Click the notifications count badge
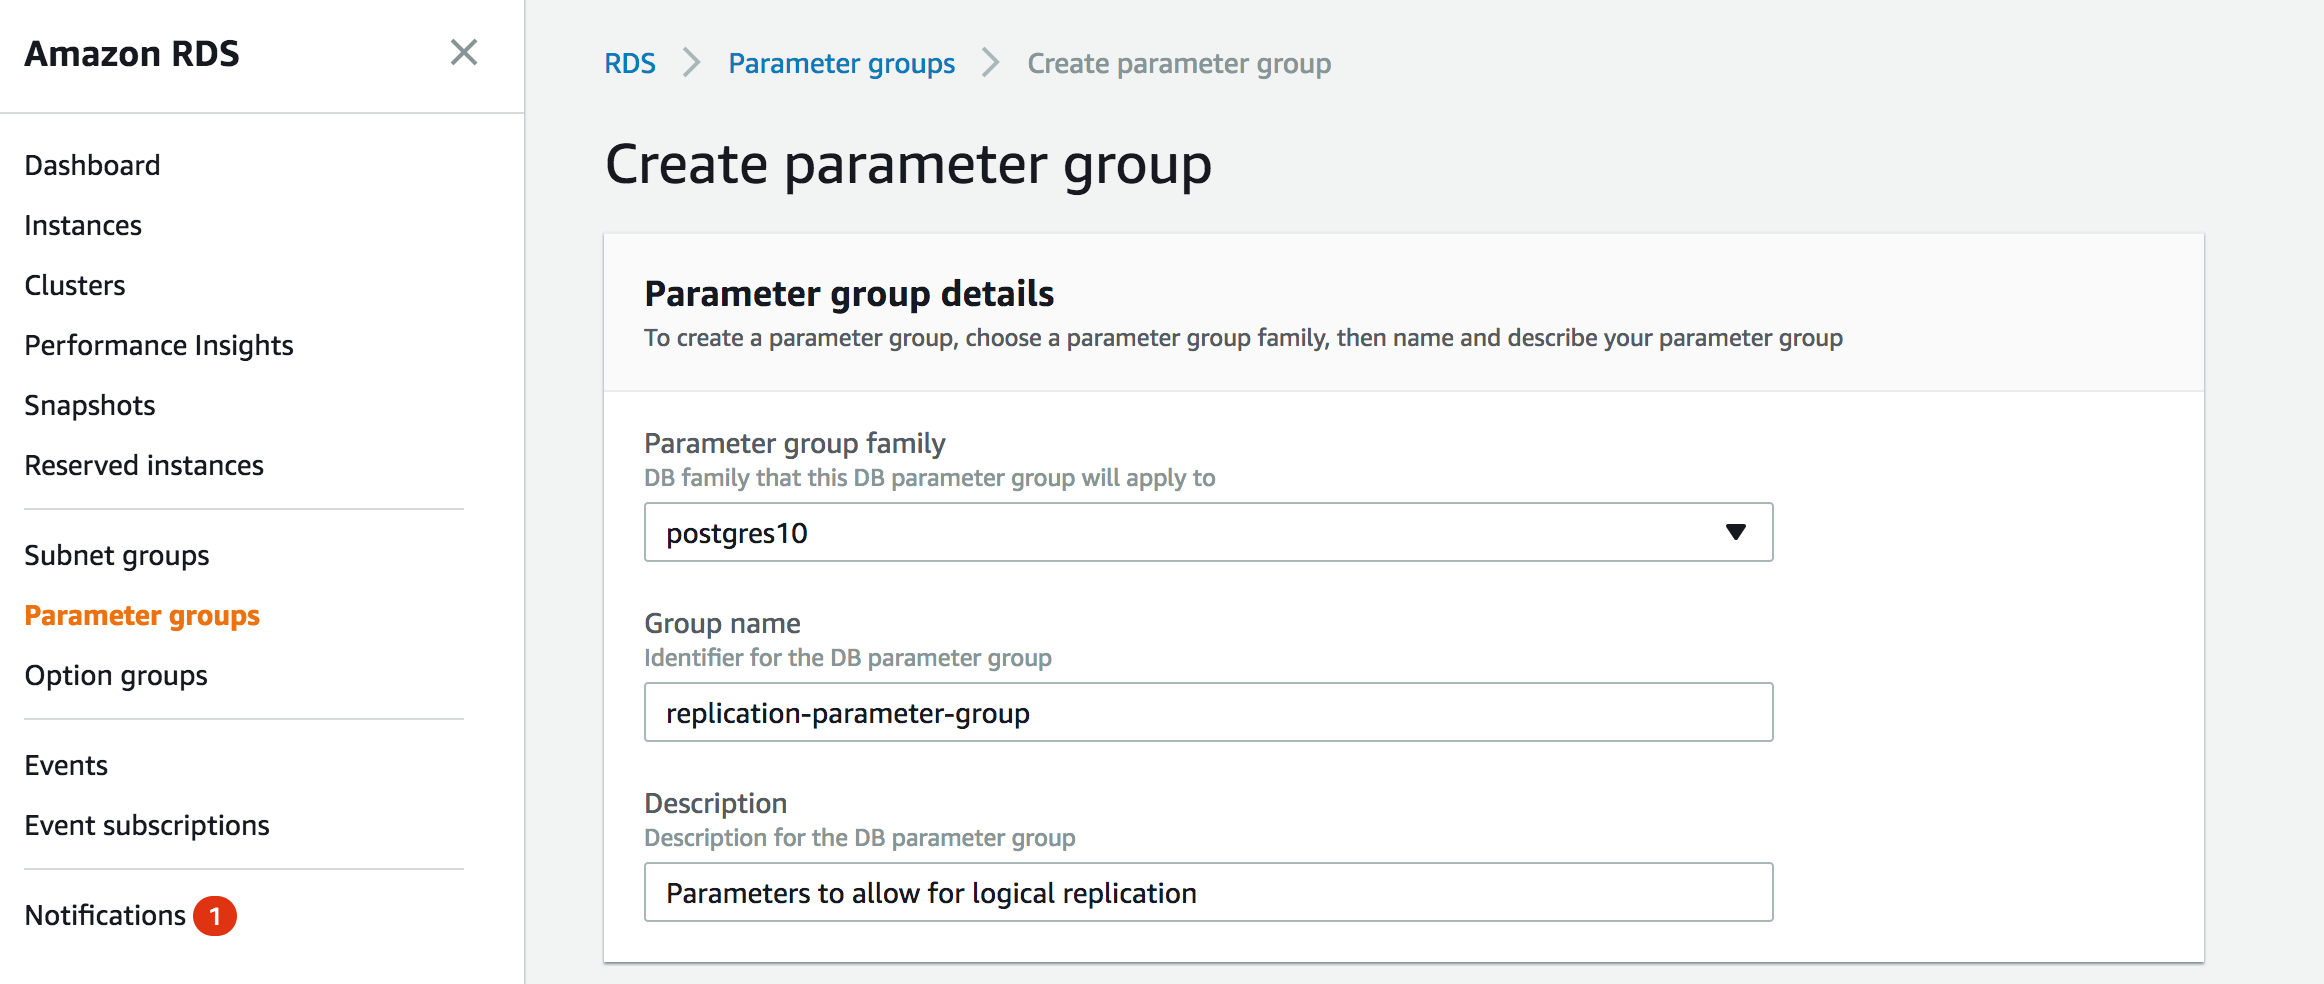The width and height of the screenshot is (2324, 984). point(215,916)
